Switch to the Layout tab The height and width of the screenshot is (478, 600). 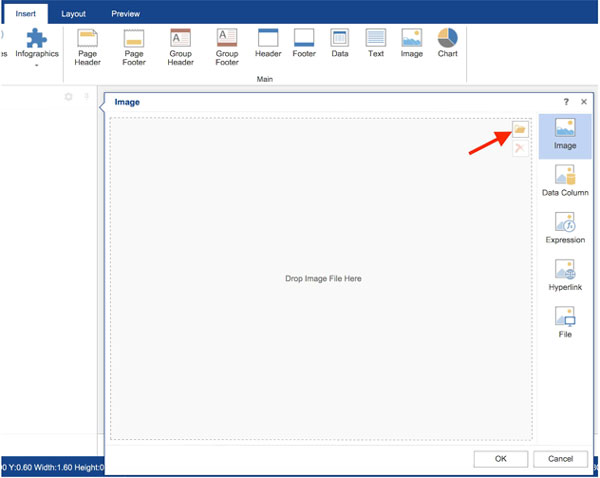pos(73,14)
